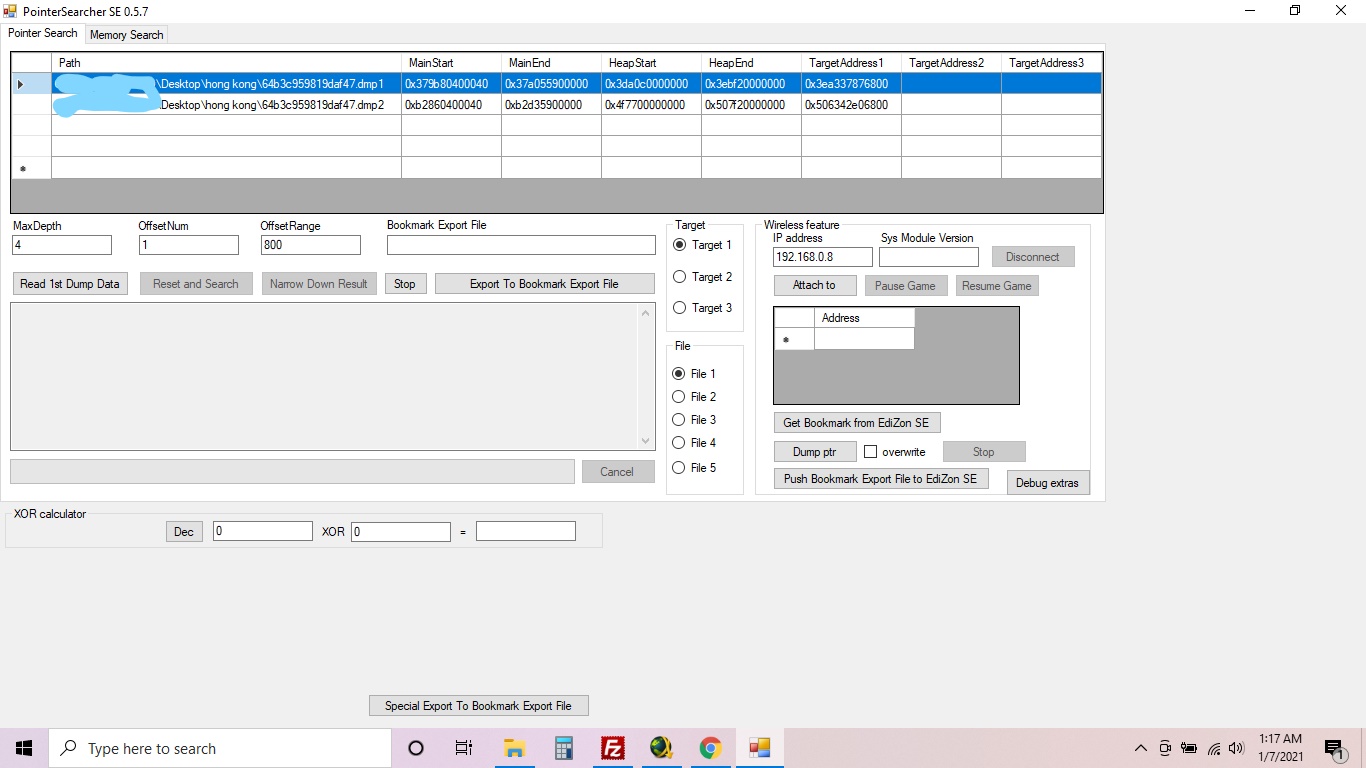Viewport: 1366px width, 768px height.
Task: Click the Meet Now tray icon
Action: tap(1165, 748)
